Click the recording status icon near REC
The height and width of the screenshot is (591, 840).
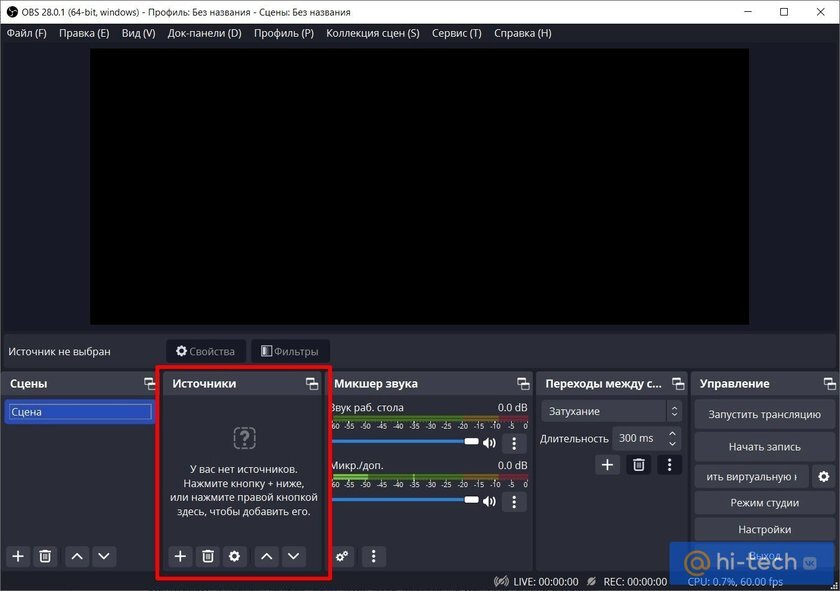point(591,582)
